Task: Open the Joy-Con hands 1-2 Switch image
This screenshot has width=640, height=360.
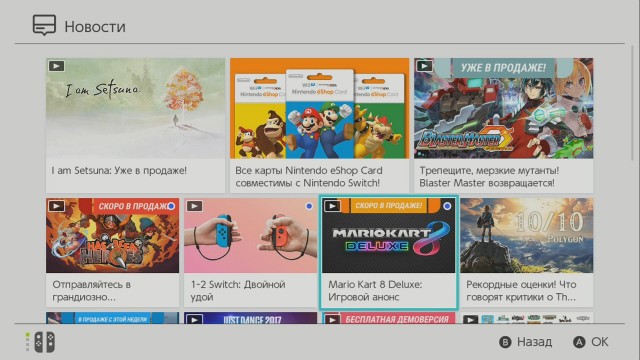Action: click(251, 236)
